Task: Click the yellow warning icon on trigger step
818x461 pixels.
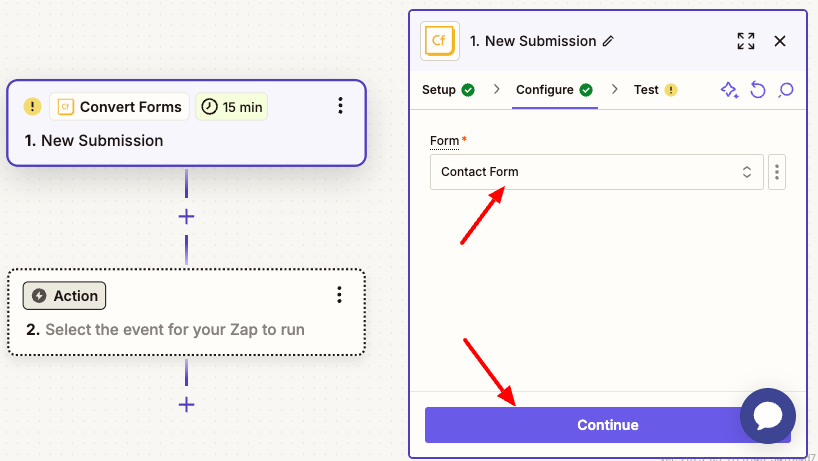Action: coord(32,106)
